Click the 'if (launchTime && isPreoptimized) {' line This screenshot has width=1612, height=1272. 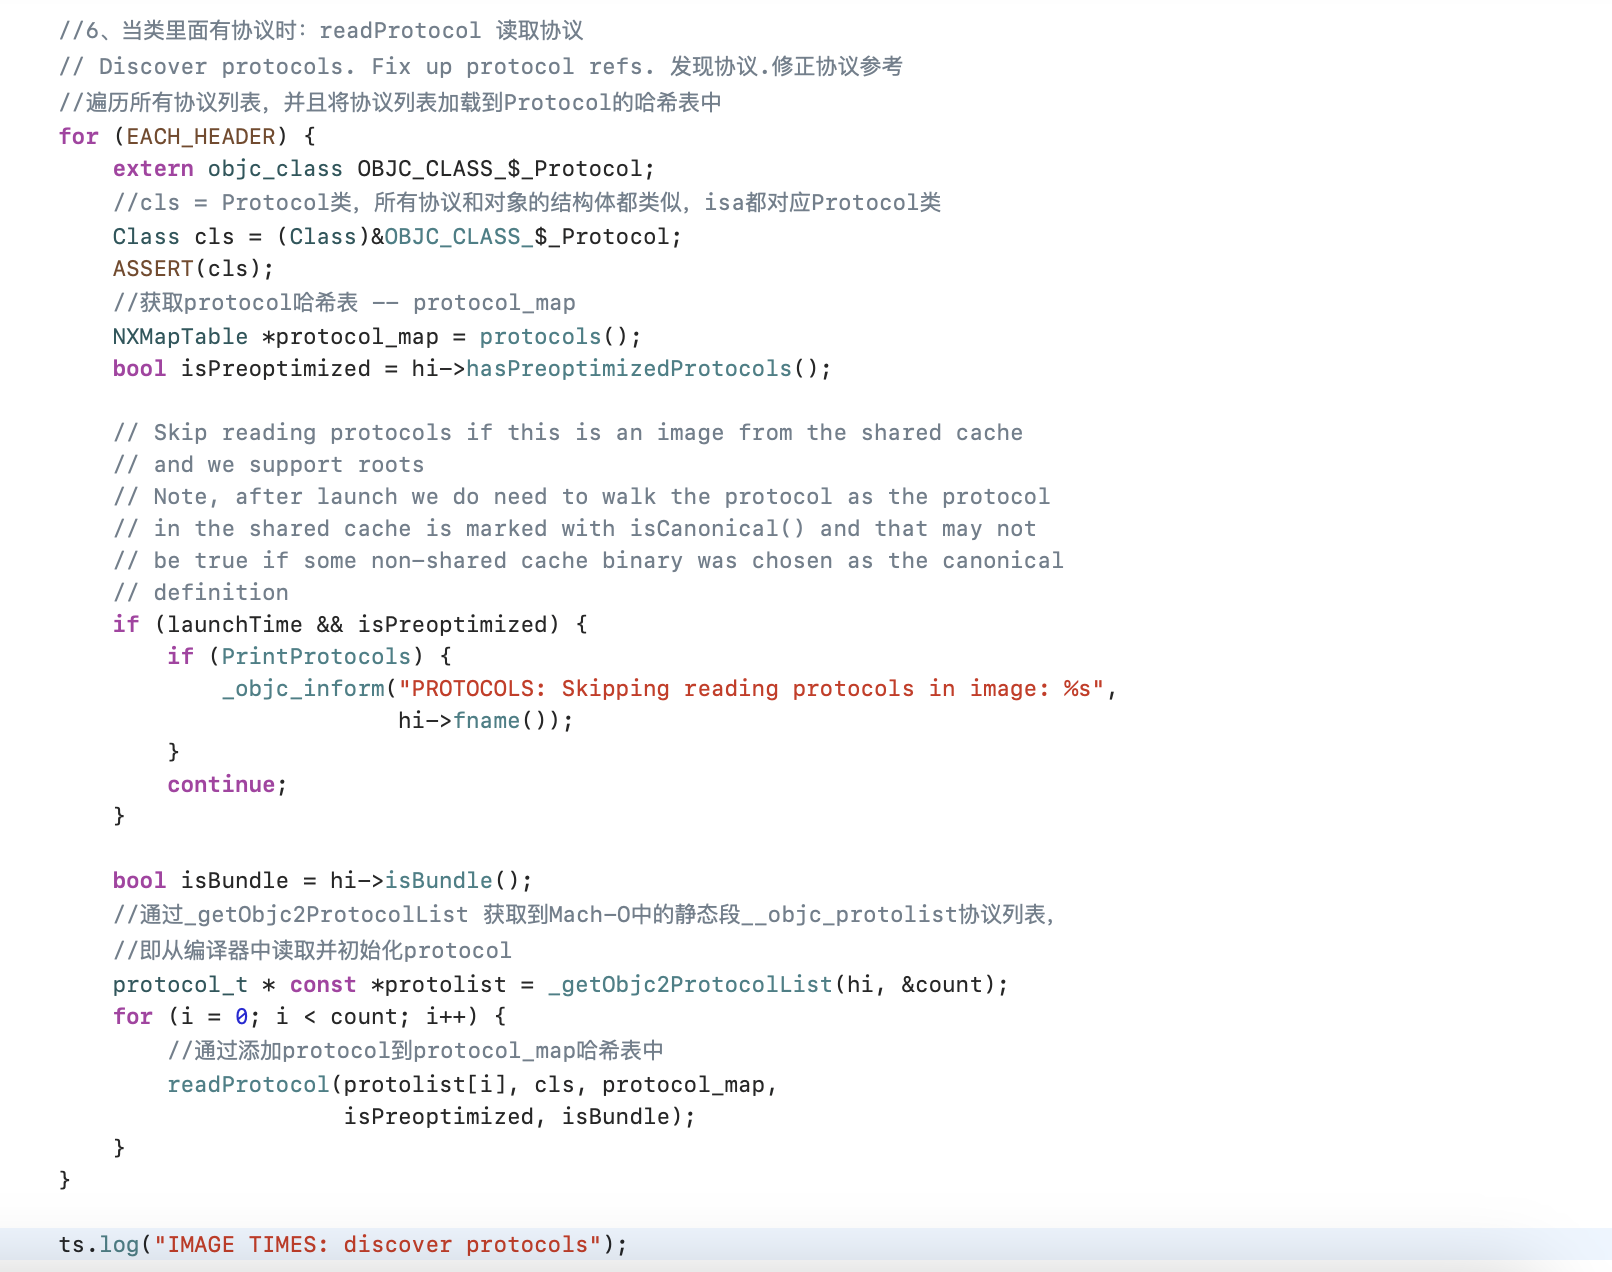pos(350,624)
